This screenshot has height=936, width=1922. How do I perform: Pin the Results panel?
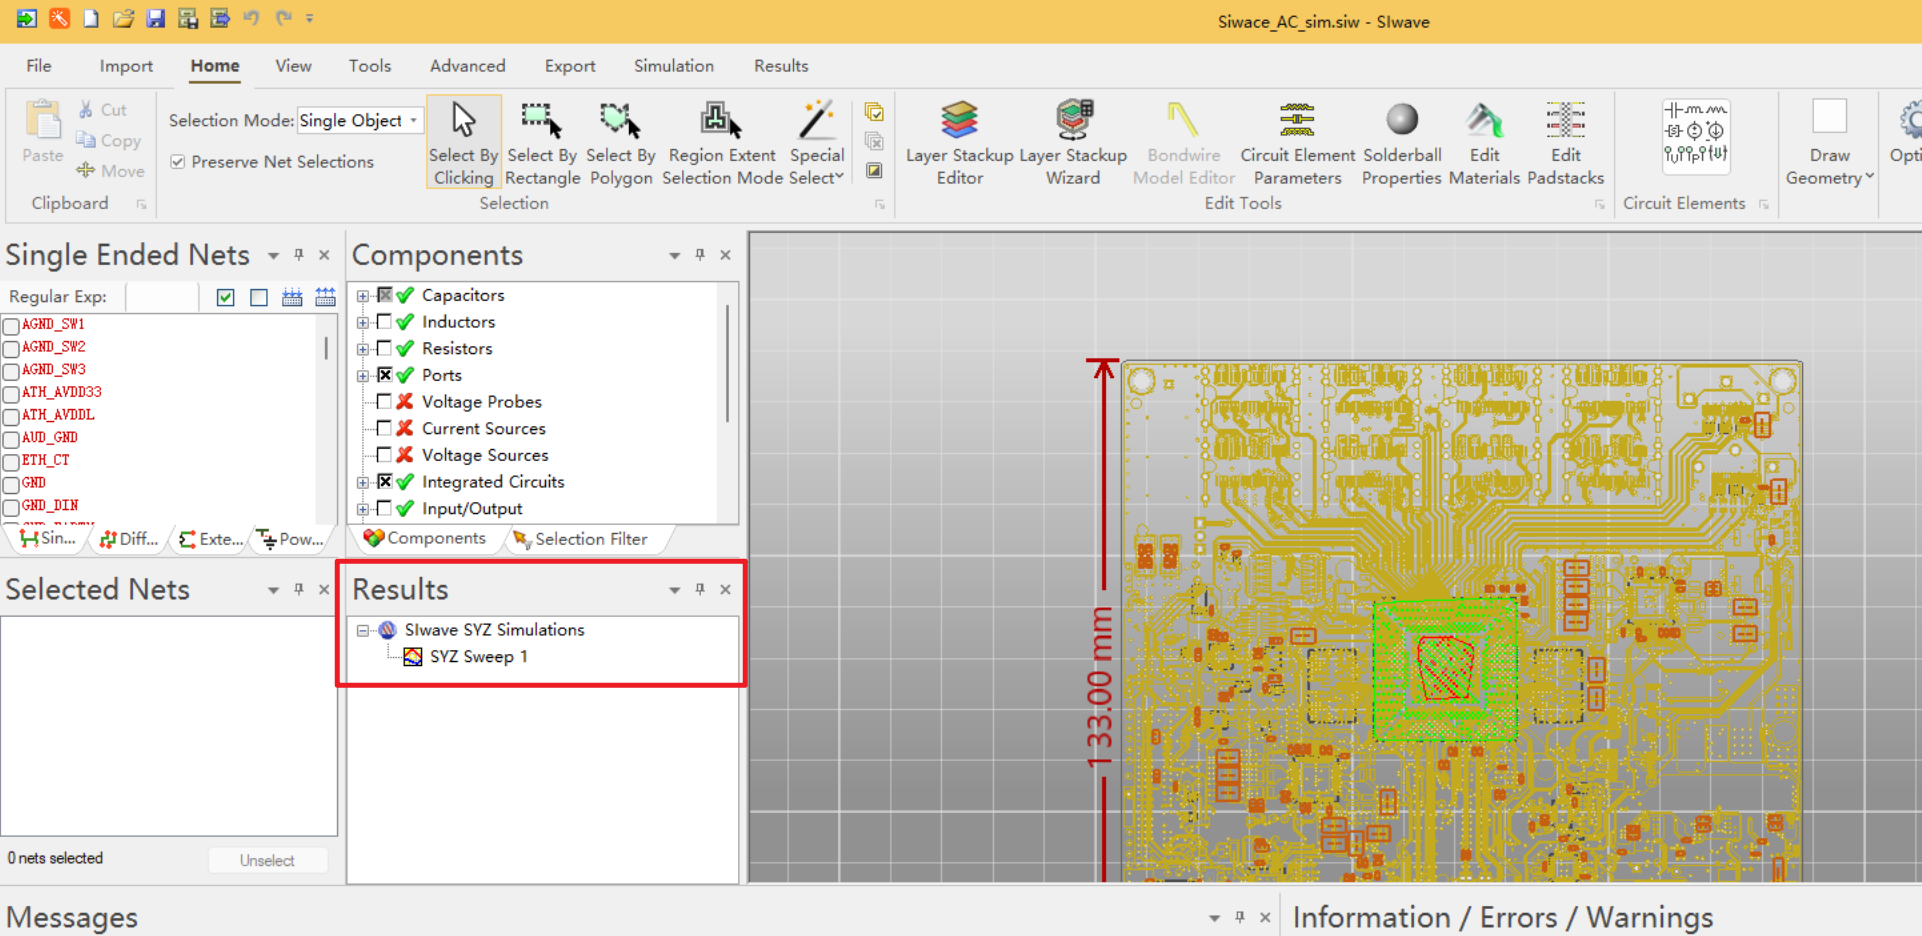700,589
